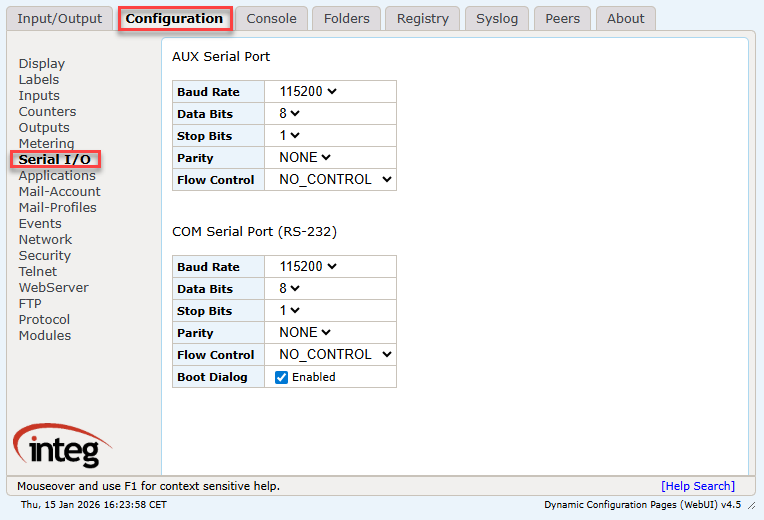Select Mail-Account in the sidebar
The image size is (764, 520).
tap(59, 192)
